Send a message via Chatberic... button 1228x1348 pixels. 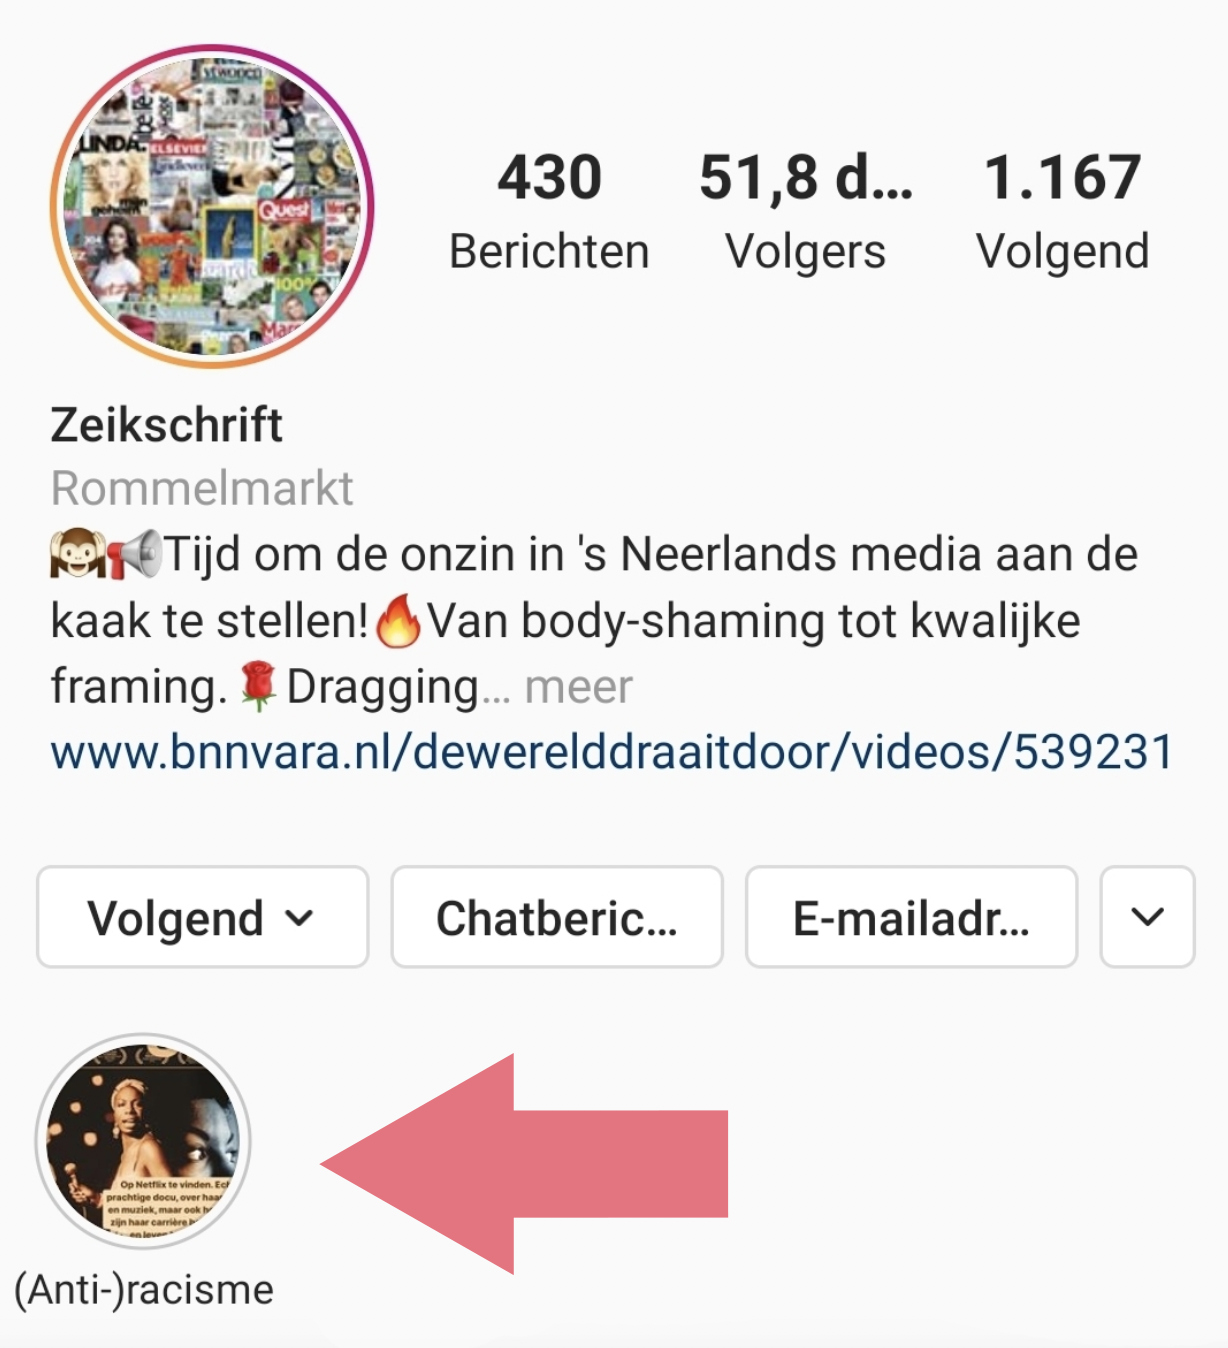[x=557, y=917]
